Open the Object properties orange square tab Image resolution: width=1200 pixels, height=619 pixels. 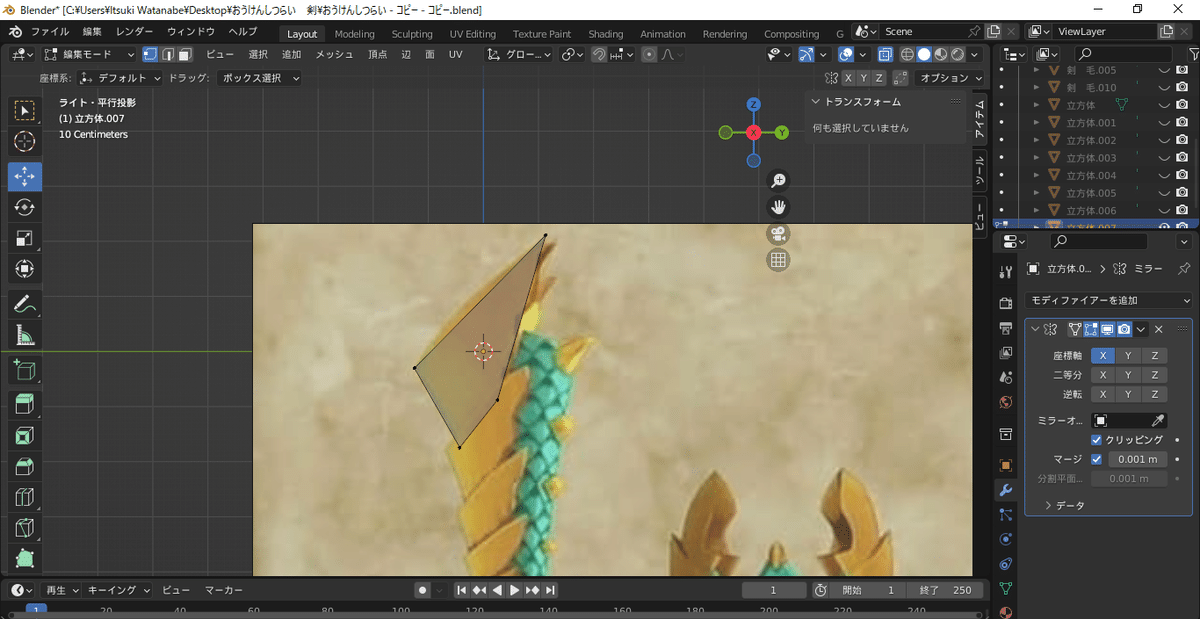click(1006, 465)
